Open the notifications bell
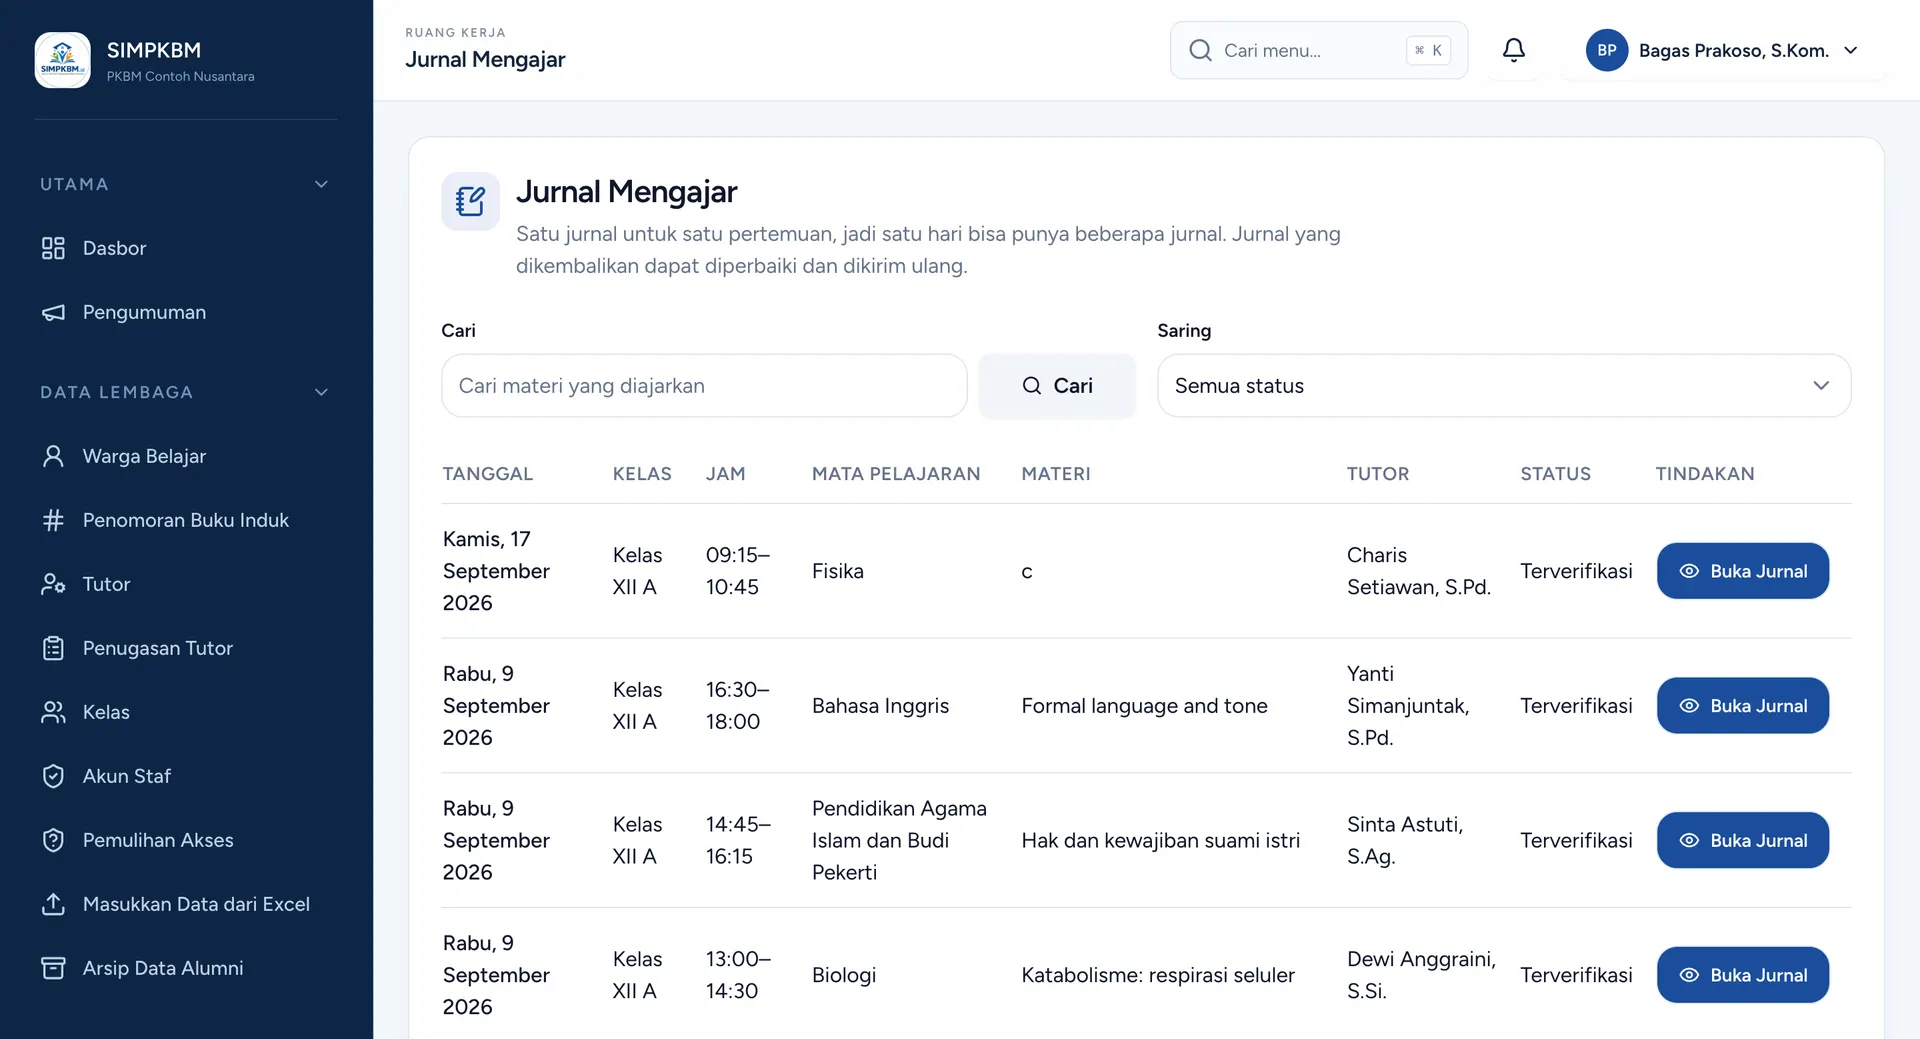Image resolution: width=1920 pixels, height=1039 pixels. pos(1514,50)
